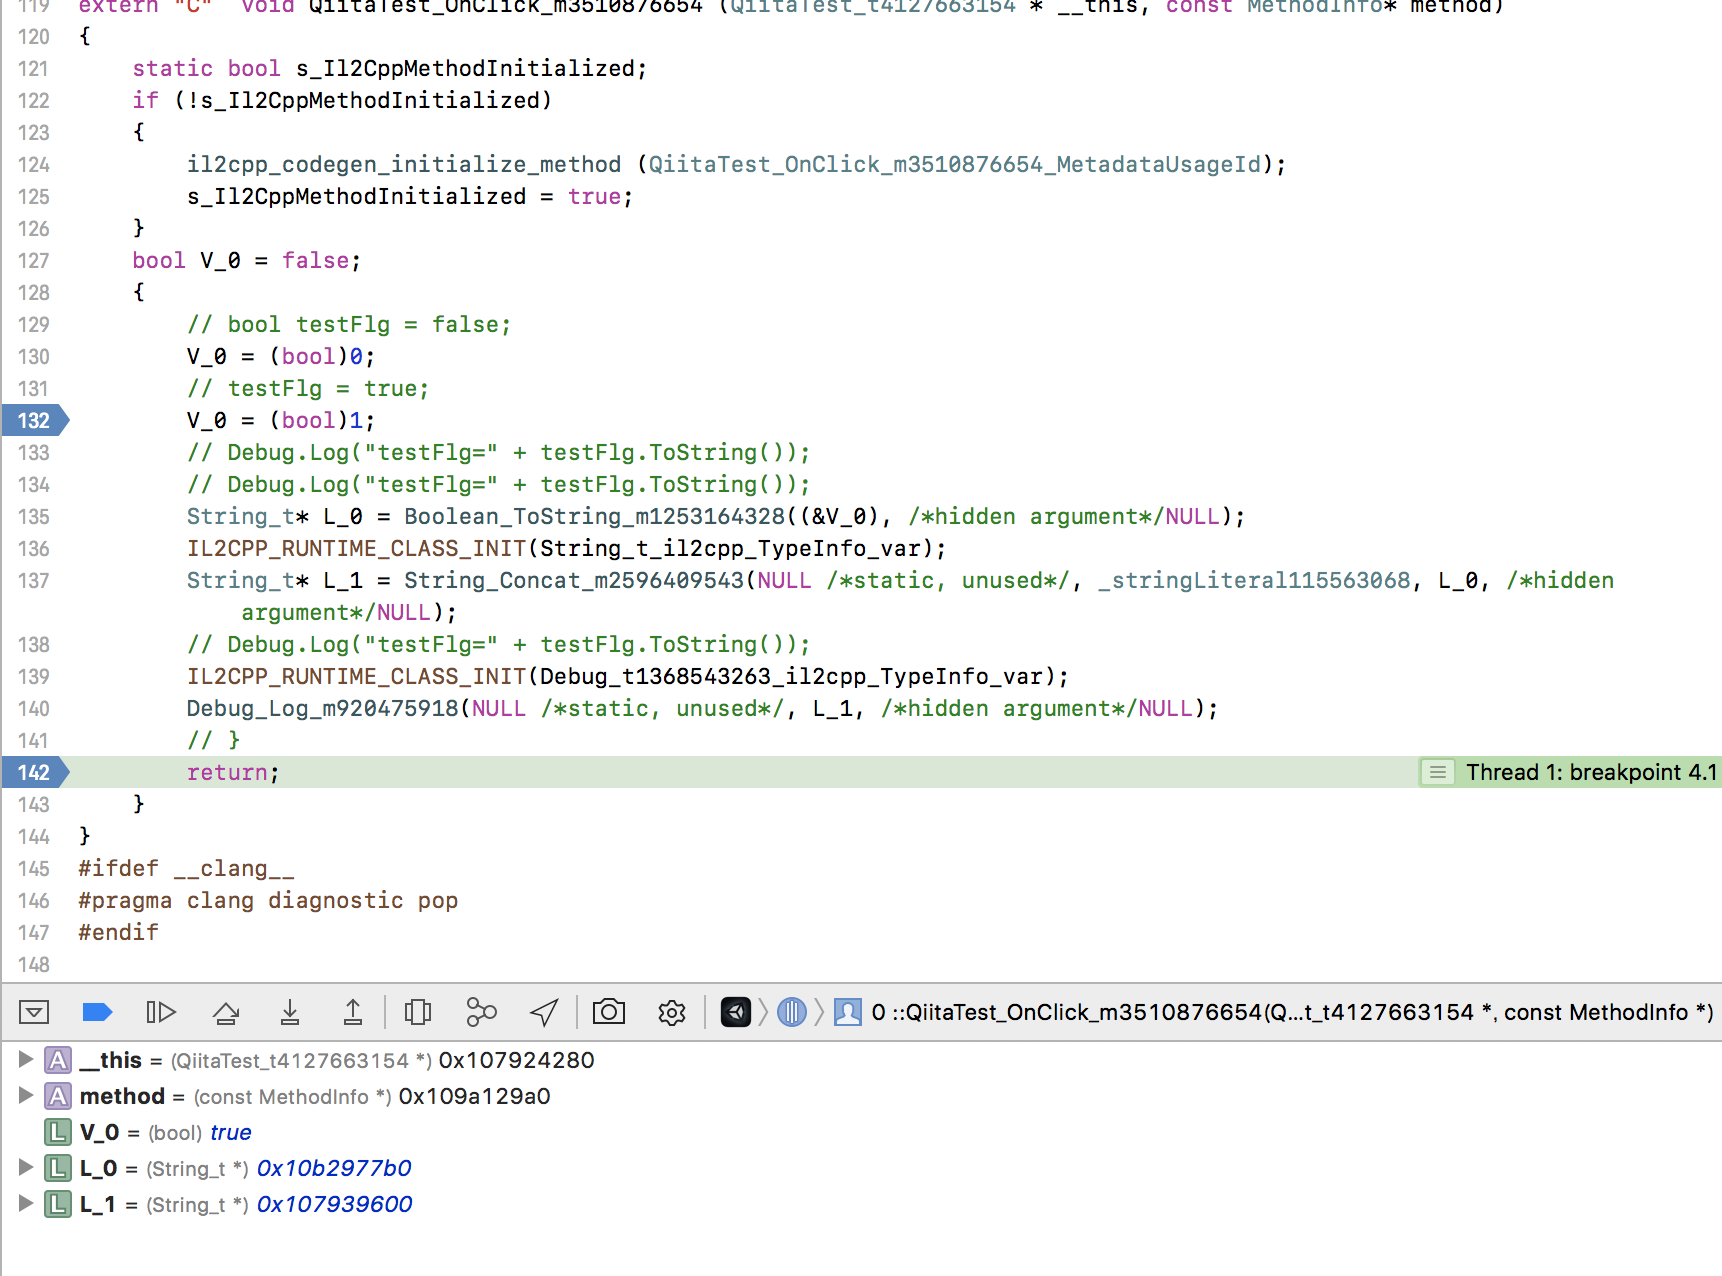Open the stack frame person icon
The height and width of the screenshot is (1276, 1722).
tap(848, 1012)
